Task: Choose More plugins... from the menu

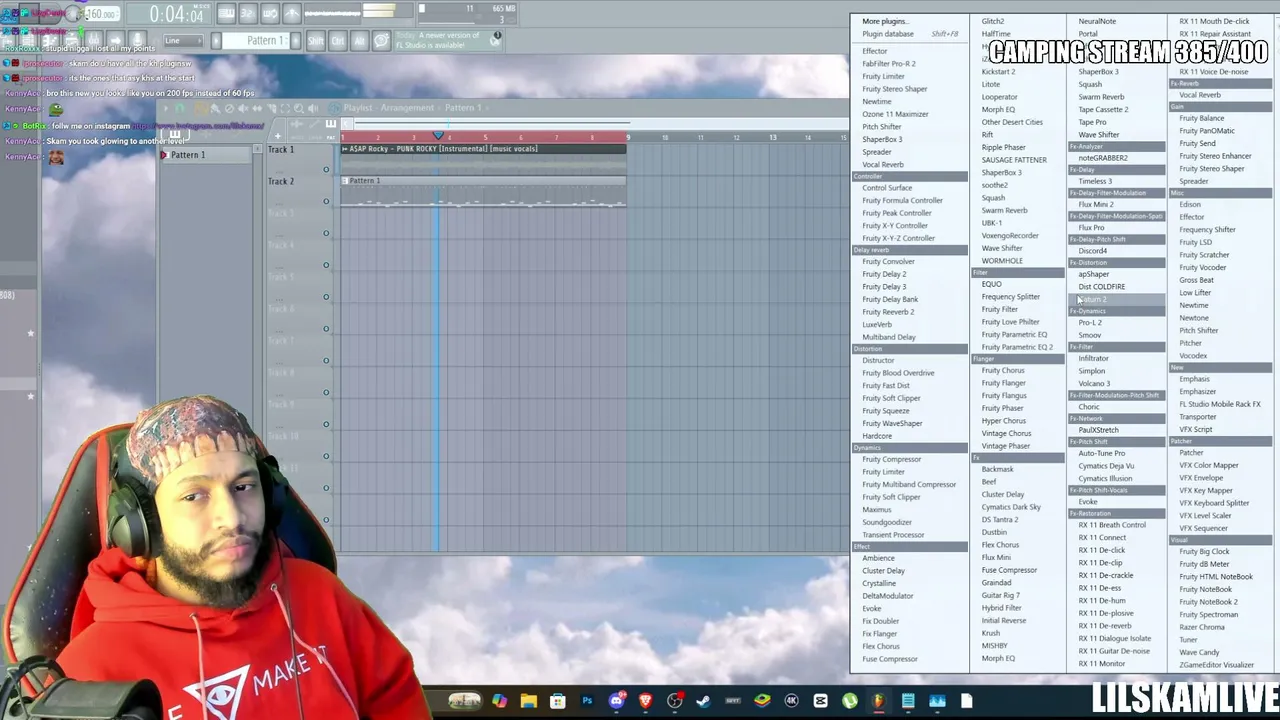Action: (x=884, y=21)
